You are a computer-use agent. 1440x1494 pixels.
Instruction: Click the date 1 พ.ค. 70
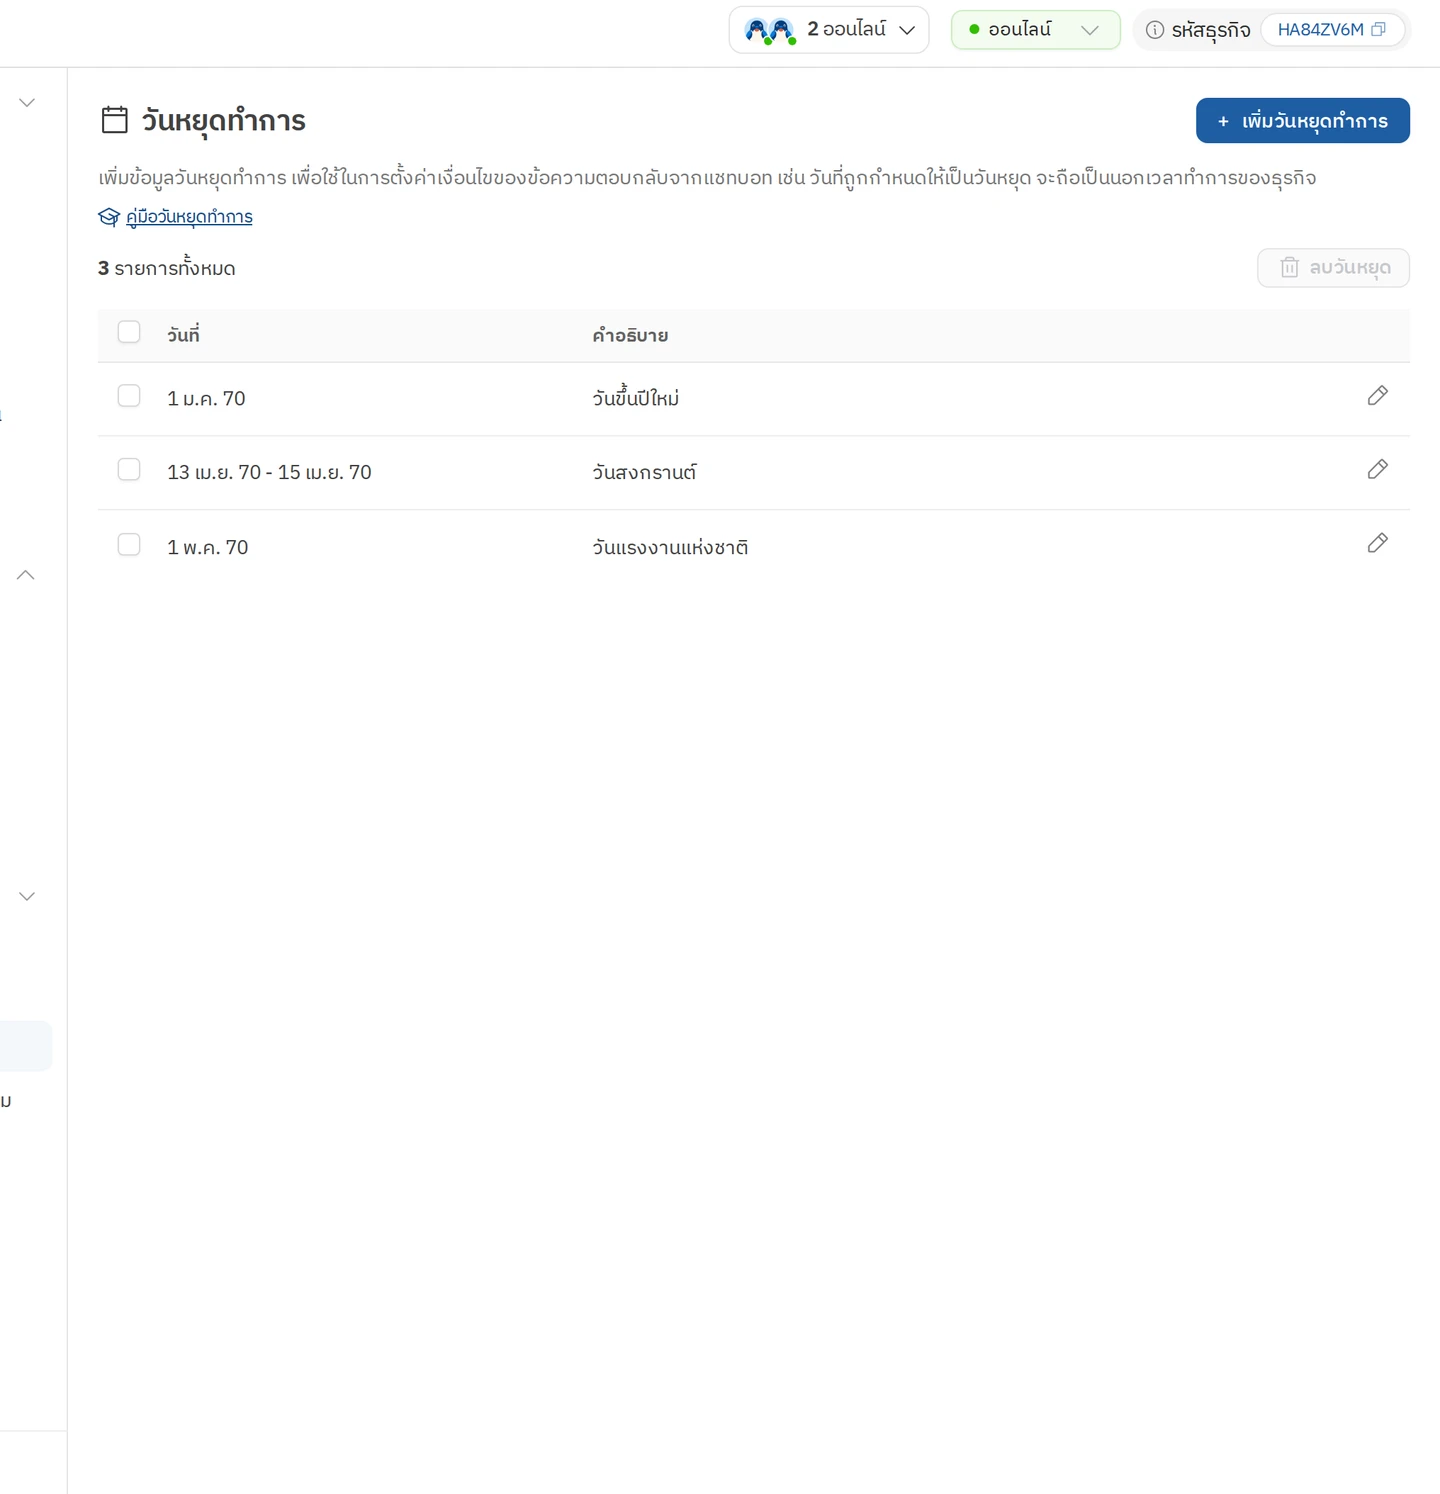tap(208, 547)
